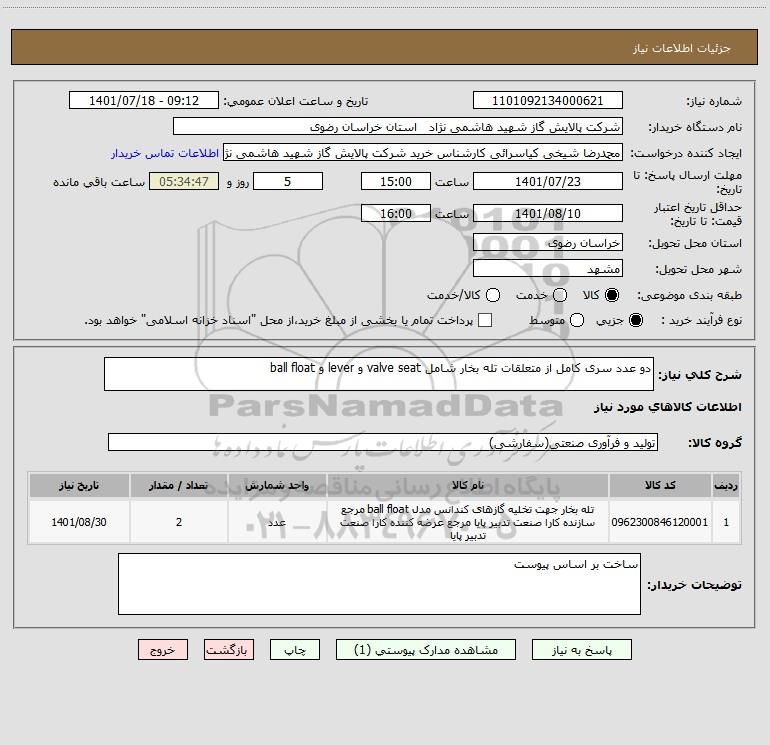Toggle Islamic treasury payment checkbox
Screen dimensions: 770x745
(485, 320)
